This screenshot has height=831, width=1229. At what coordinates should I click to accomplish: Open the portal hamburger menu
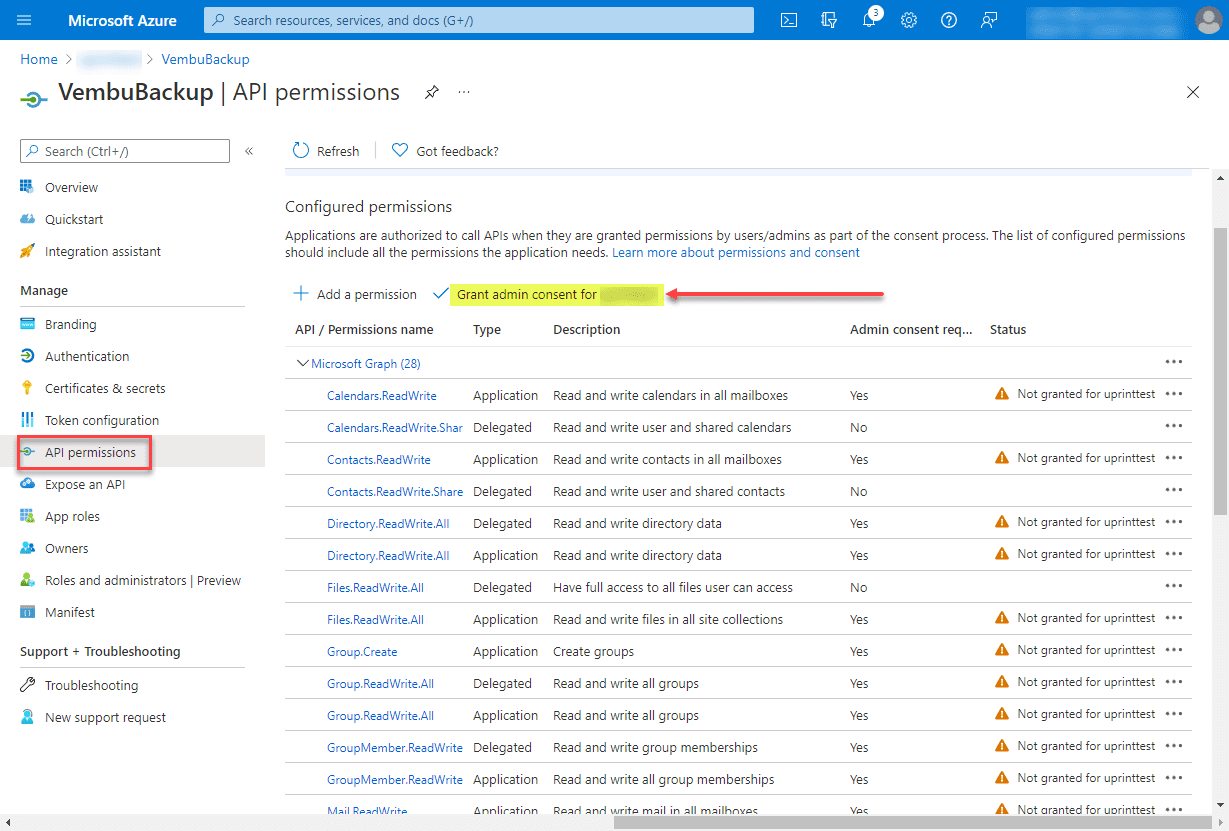[24, 20]
